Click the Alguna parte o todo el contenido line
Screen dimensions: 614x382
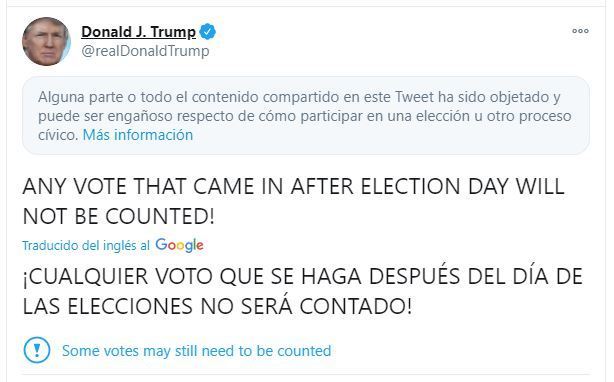pyautogui.click(x=300, y=97)
